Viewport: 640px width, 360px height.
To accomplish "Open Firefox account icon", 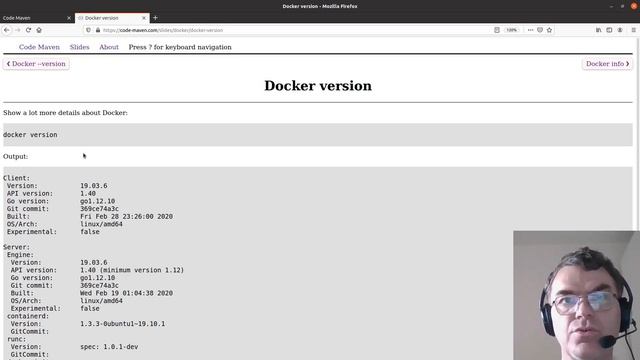I will click(x=620, y=30).
